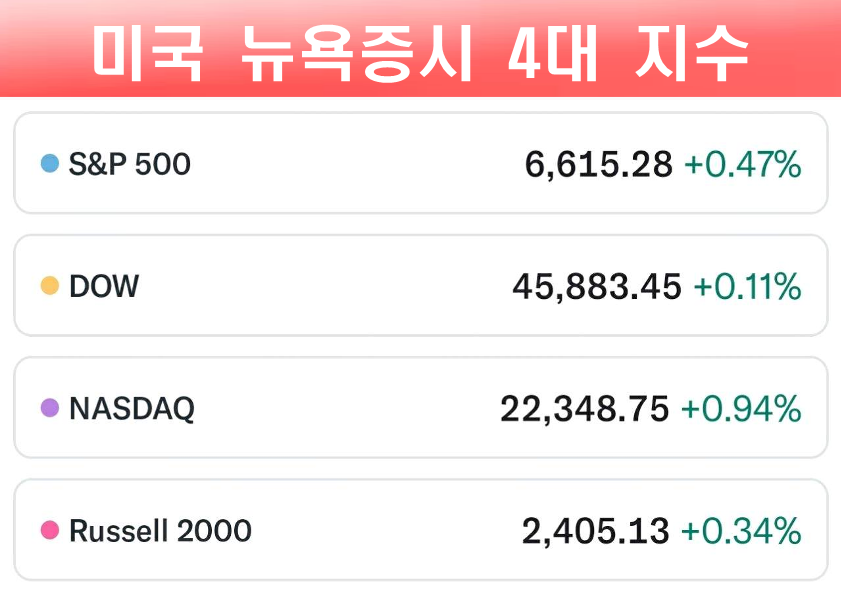Open the DOW index name
This screenshot has height=595, width=841.
104,287
